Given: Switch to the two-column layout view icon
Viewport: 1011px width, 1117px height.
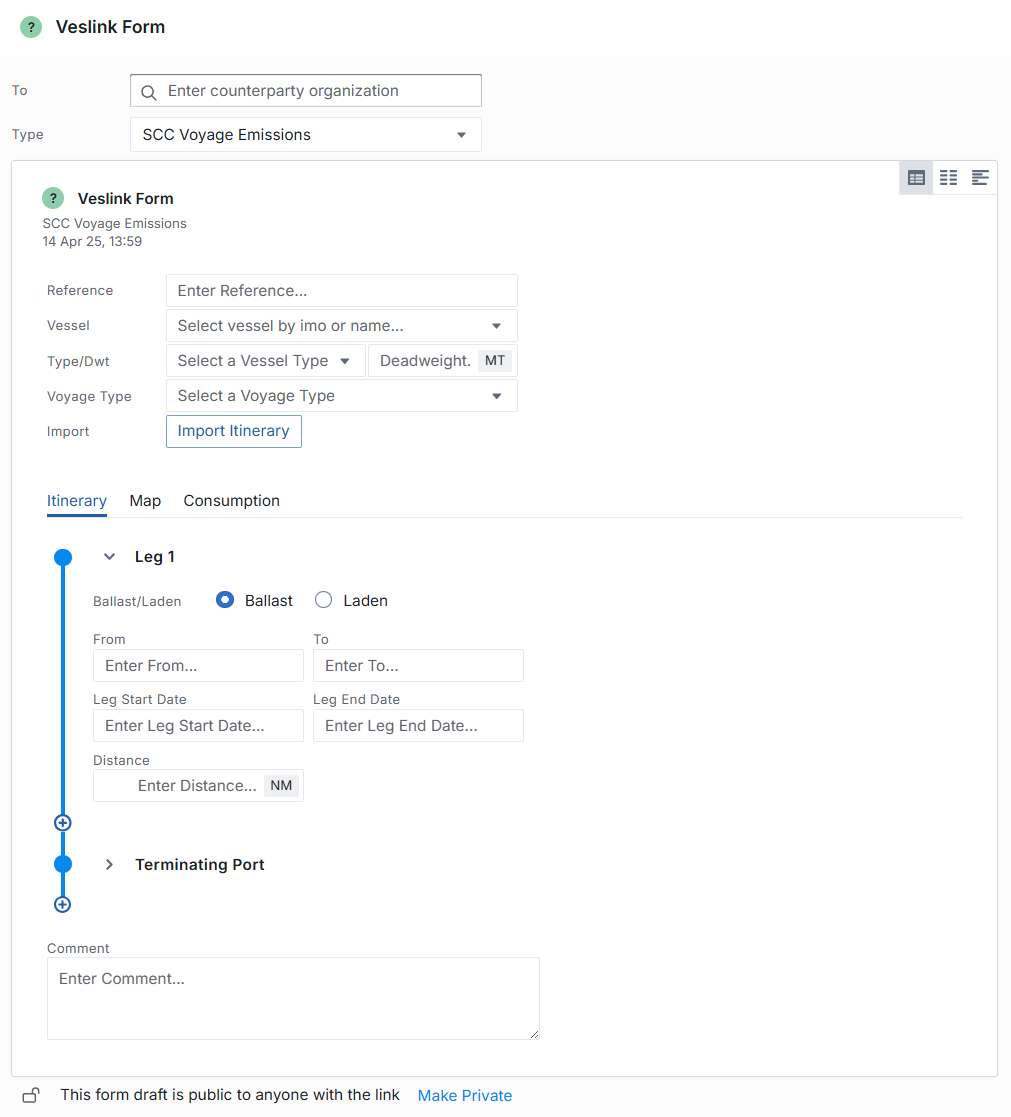Looking at the screenshot, I should point(948,178).
